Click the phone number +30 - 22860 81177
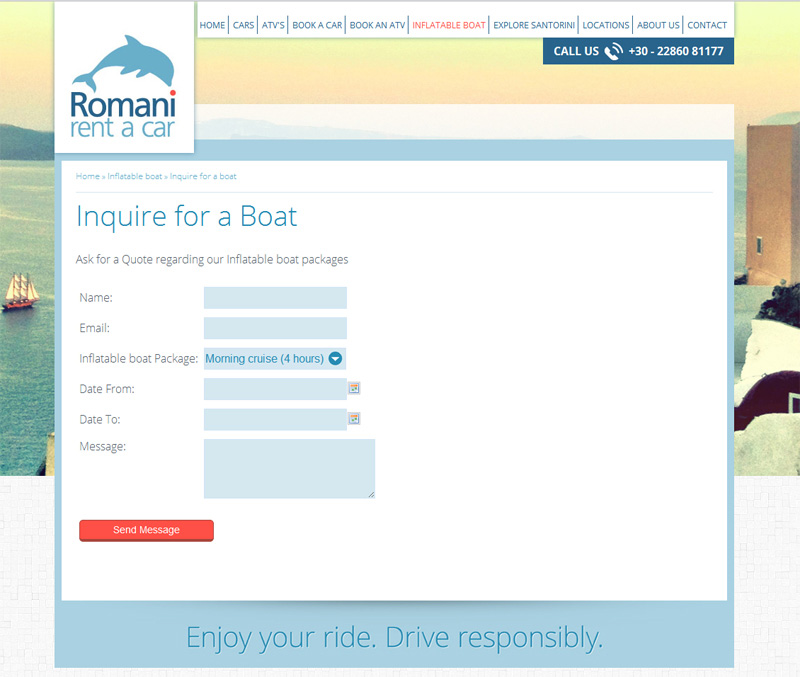The width and height of the screenshot is (800, 677). click(676, 51)
